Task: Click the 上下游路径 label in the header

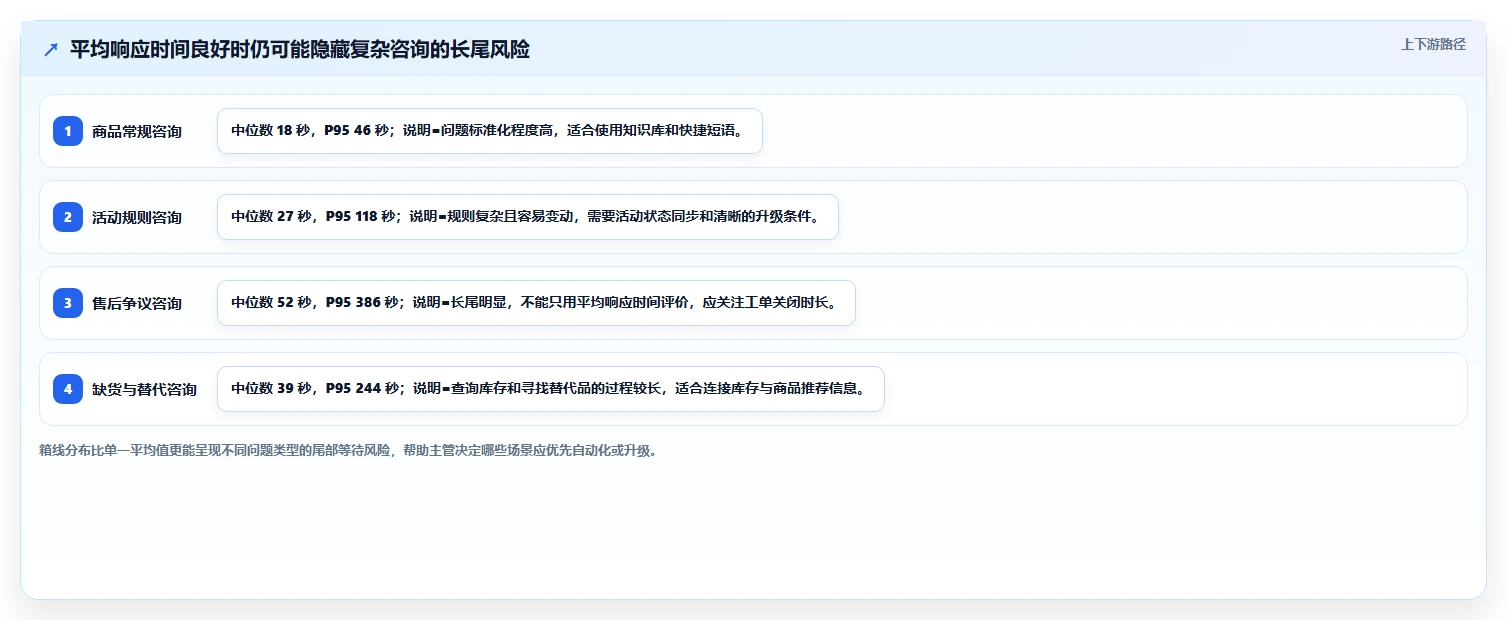Action: [x=1433, y=44]
